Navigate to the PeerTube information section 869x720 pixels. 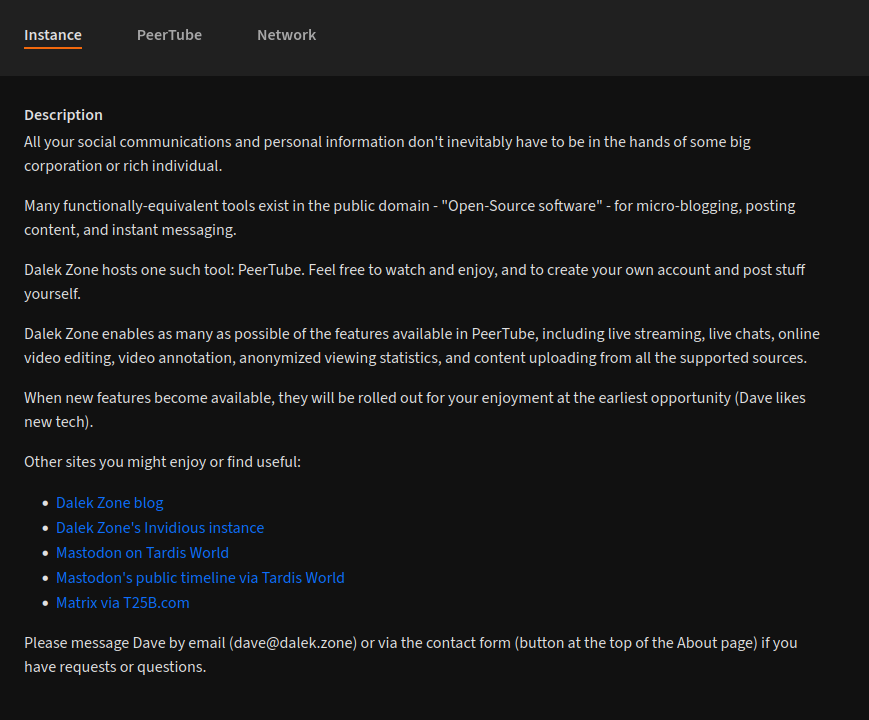(x=169, y=34)
